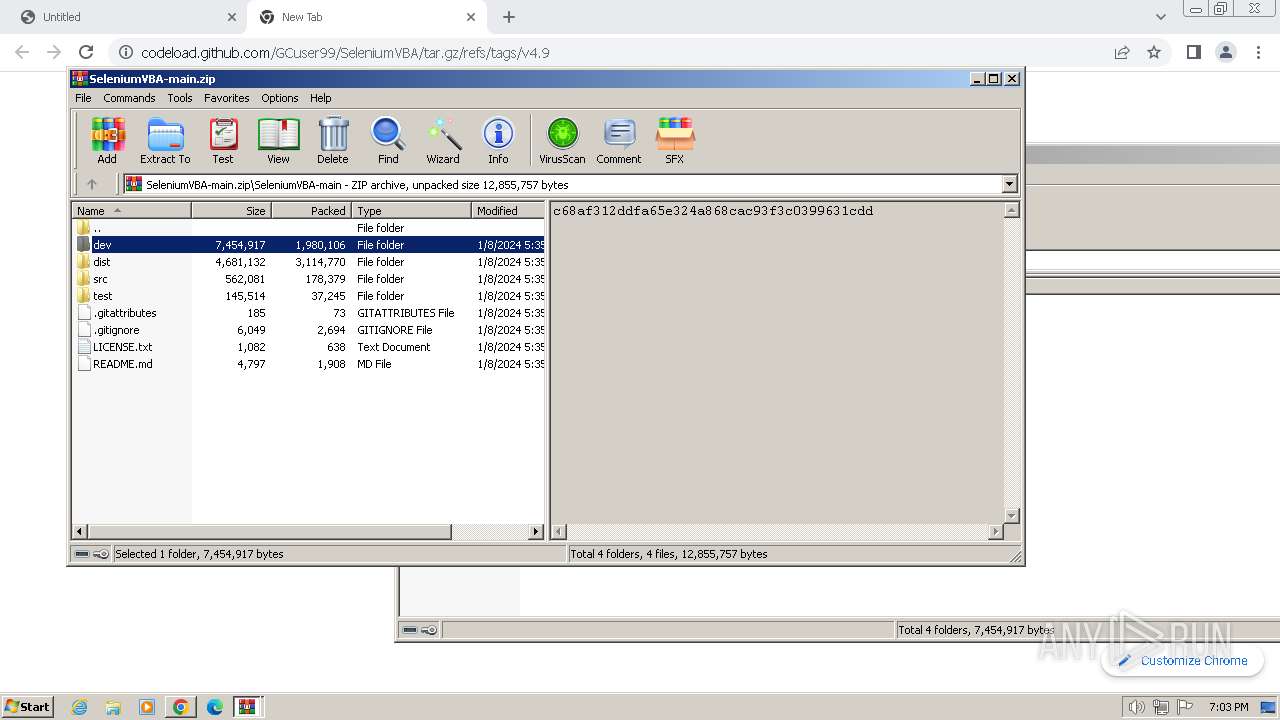Expand the archive path dropdown

click(x=1009, y=184)
